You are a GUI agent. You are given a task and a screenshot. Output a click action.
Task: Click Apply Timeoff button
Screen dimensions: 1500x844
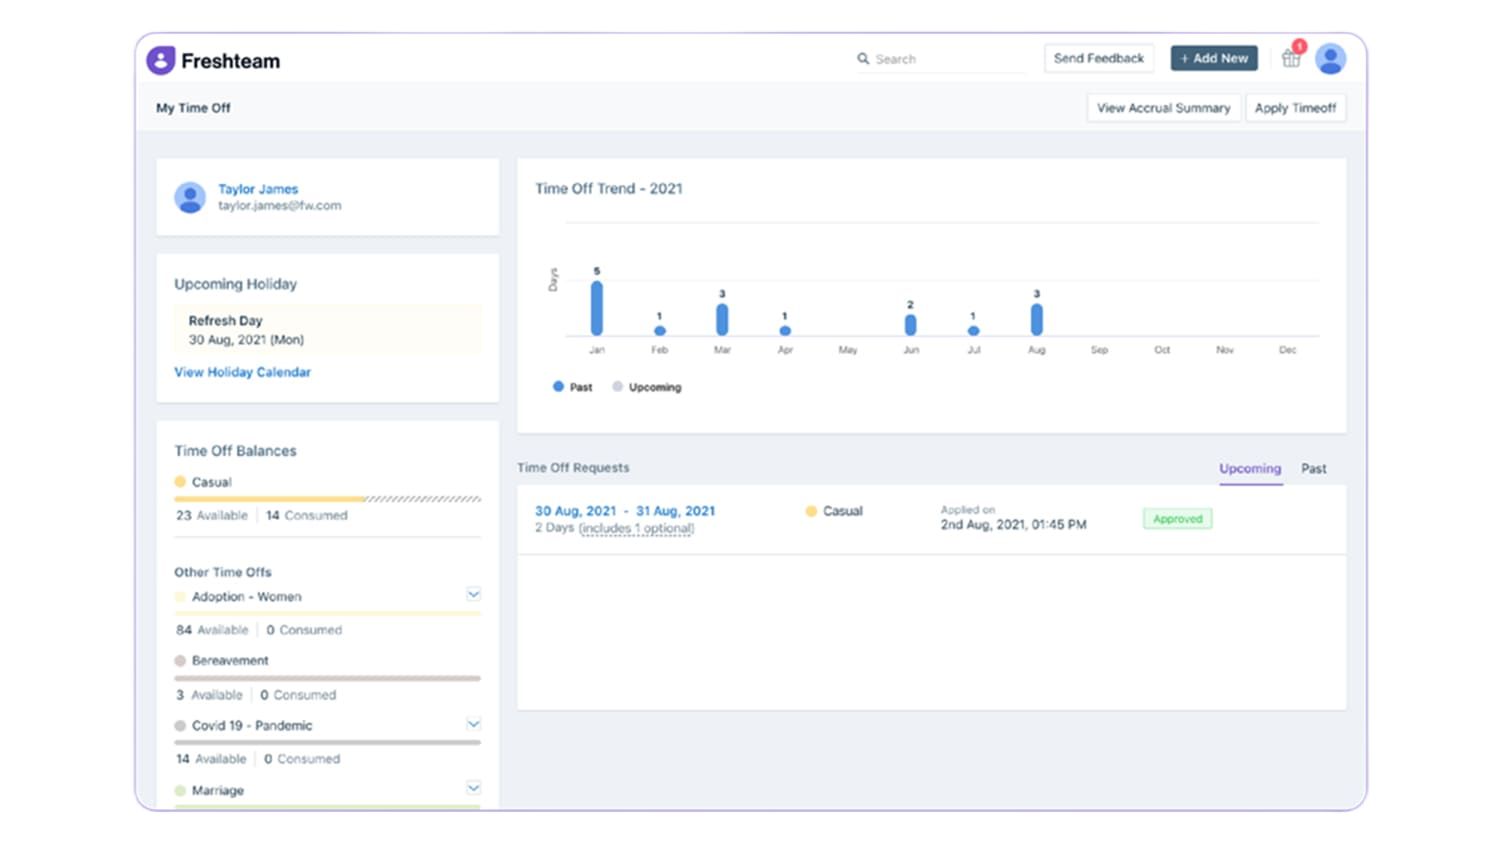[1295, 108]
